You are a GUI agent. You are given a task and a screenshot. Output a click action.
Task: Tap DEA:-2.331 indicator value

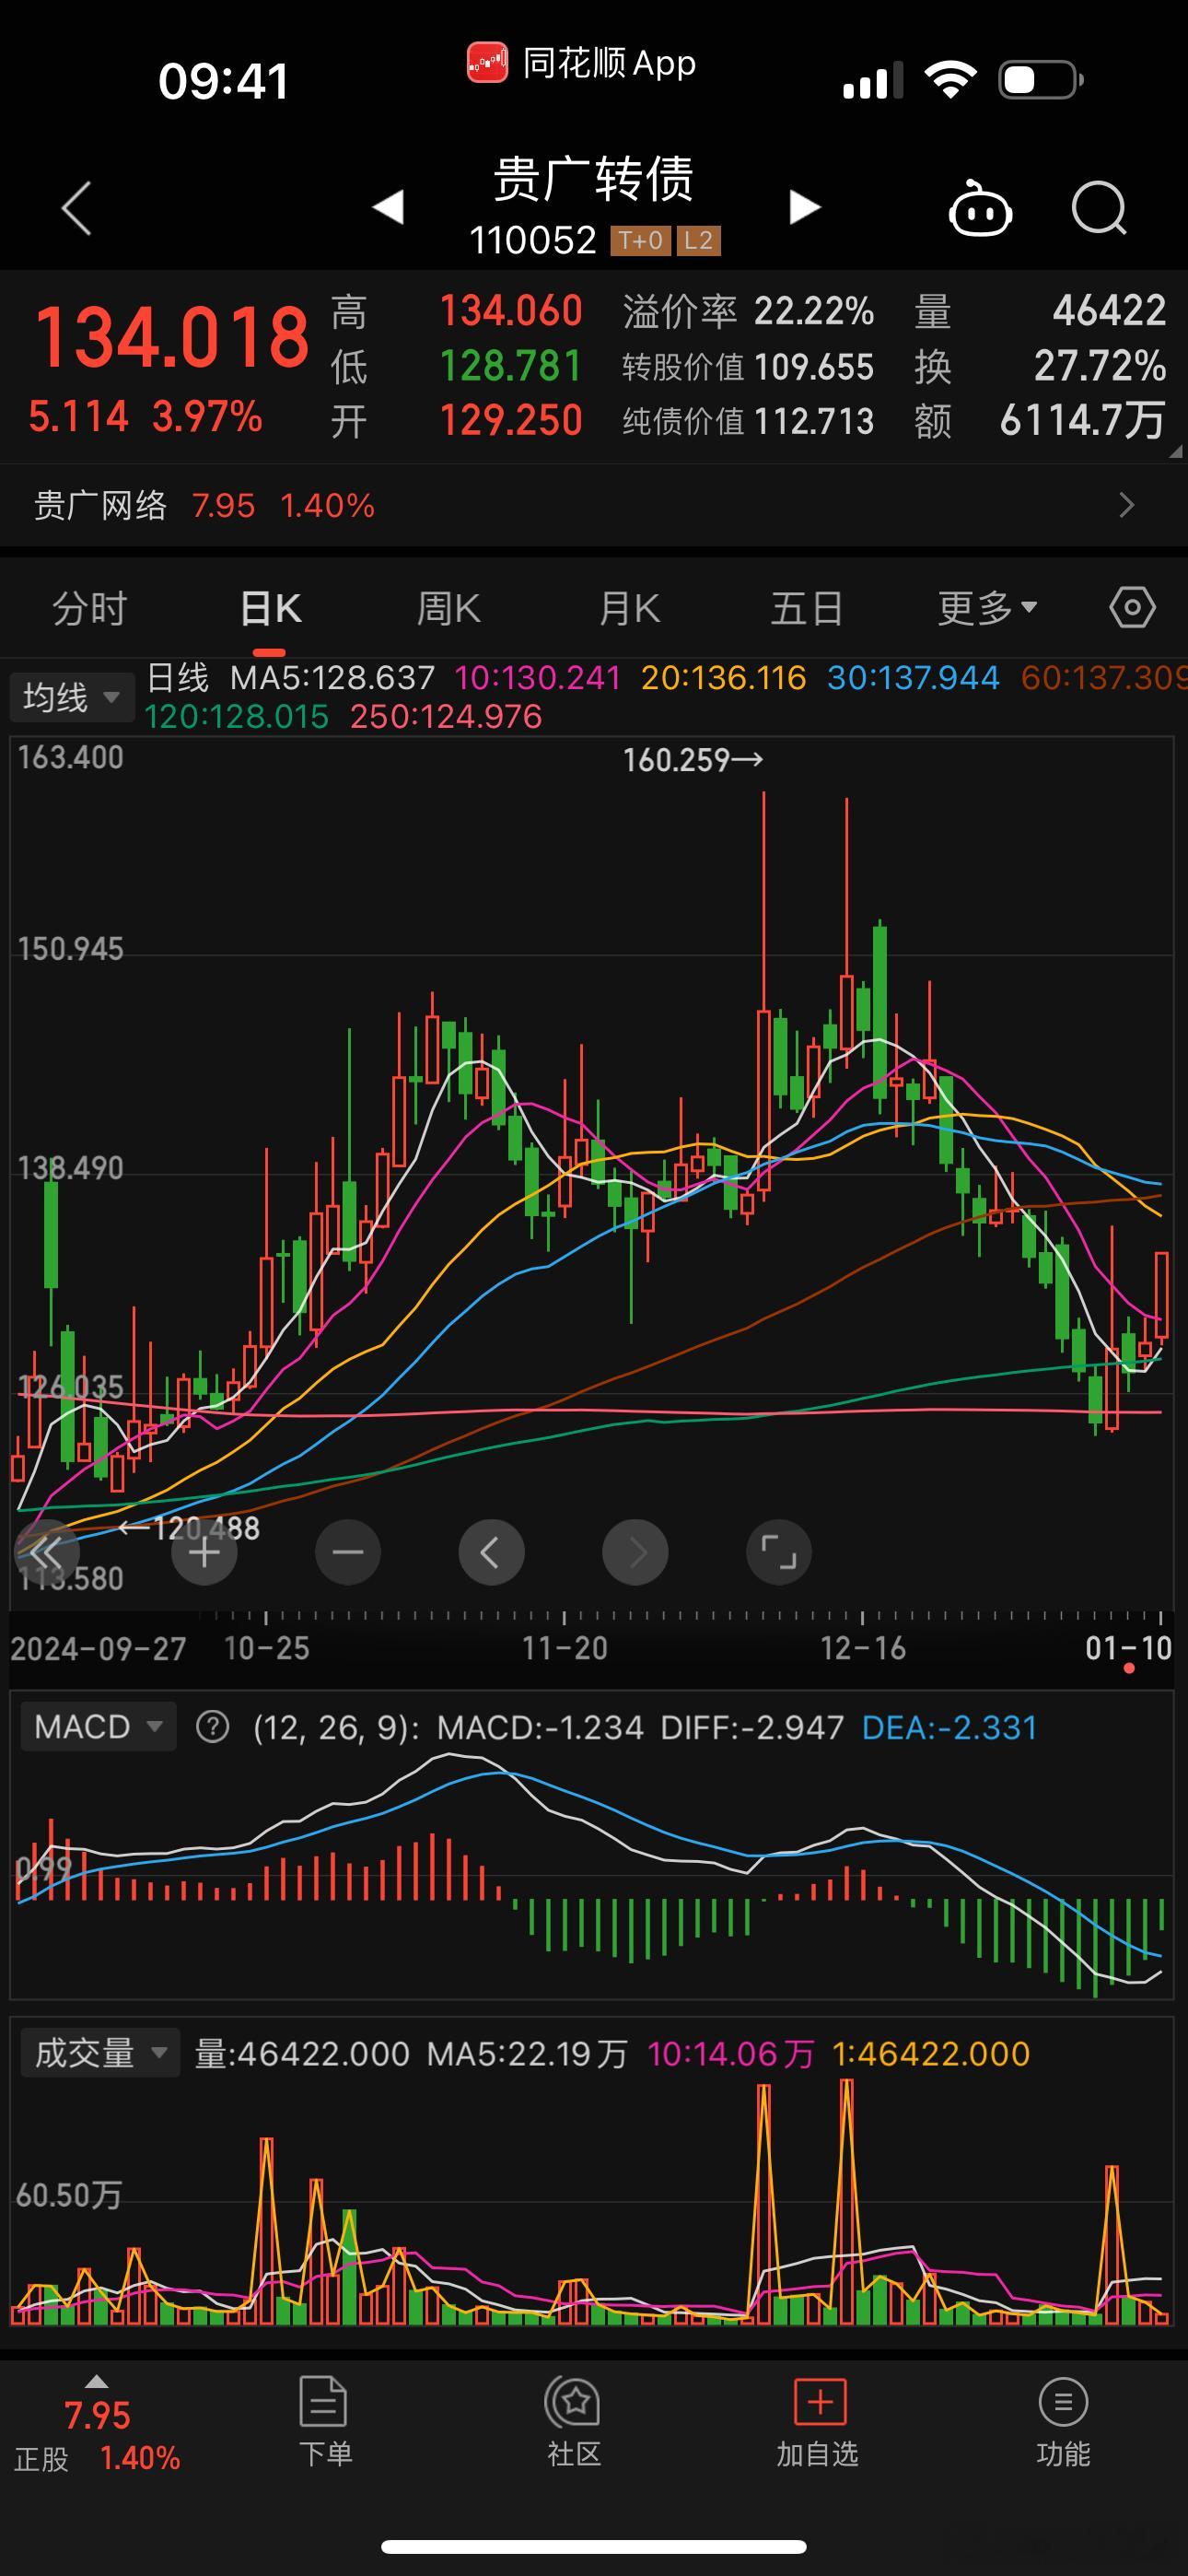tap(950, 1728)
